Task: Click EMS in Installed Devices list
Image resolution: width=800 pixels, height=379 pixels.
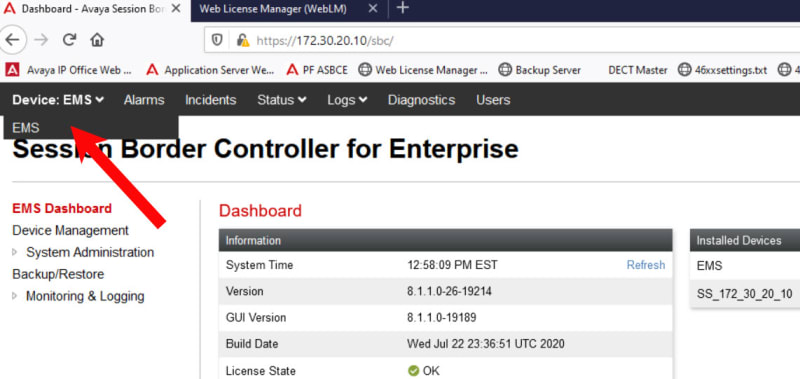Action: point(709,266)
